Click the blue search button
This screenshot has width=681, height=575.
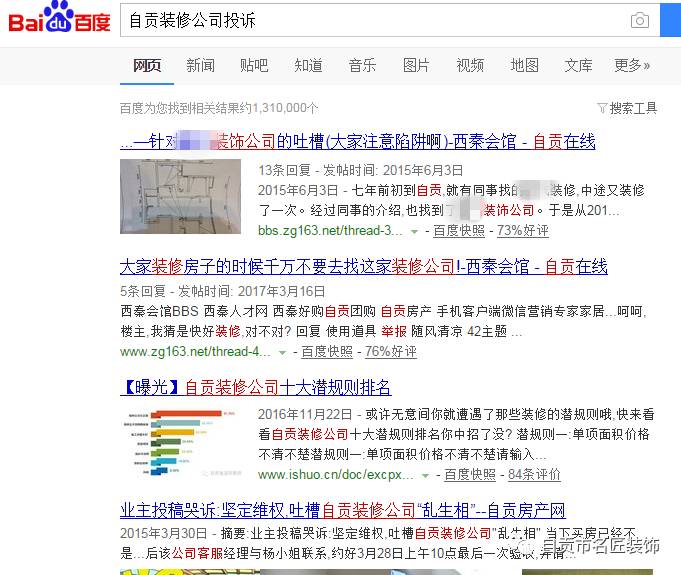(x=670, y=20)
